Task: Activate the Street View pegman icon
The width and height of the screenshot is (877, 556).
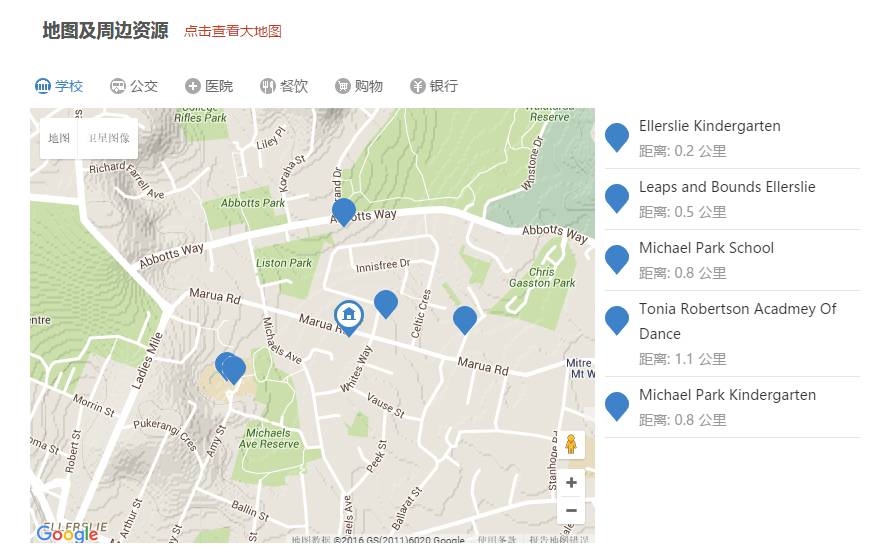Action: 571,445
